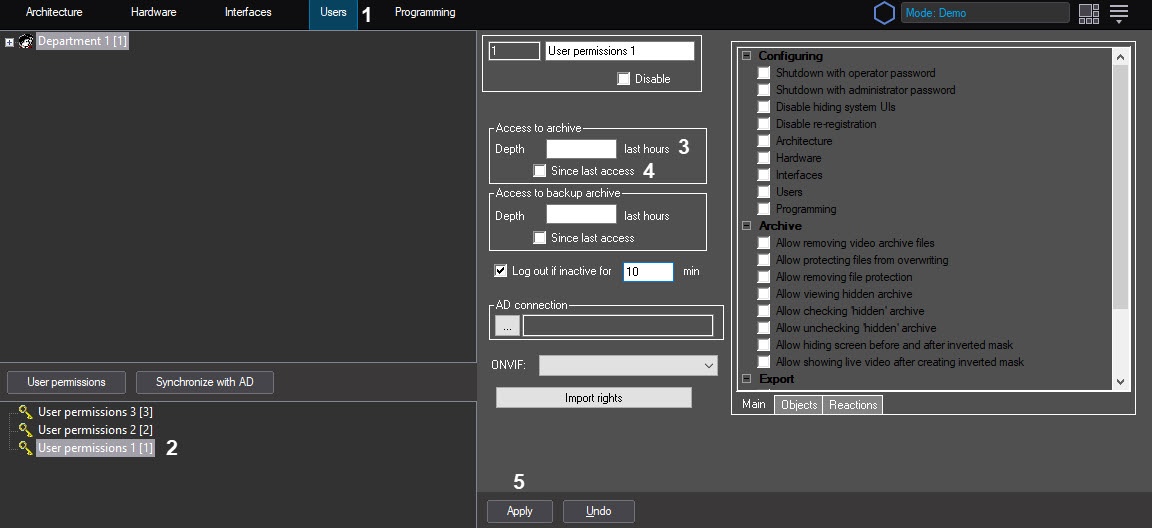Switch to the Hardware tab

pos(153,13)
